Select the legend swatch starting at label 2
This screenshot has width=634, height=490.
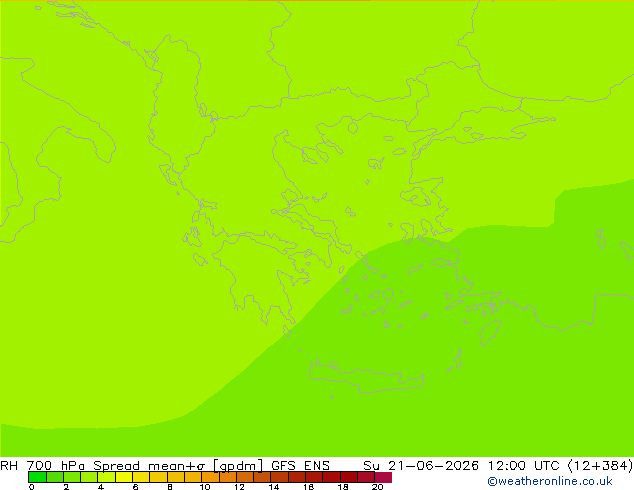coord(72,477)
